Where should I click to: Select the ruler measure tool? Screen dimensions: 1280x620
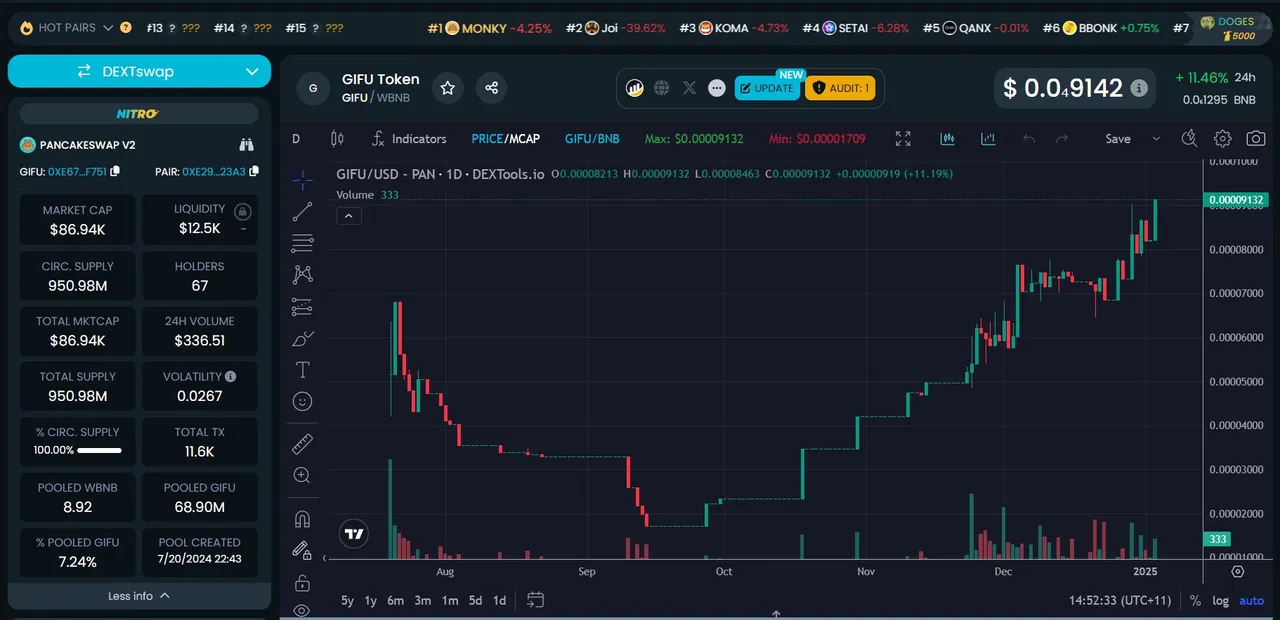(302, 444)
